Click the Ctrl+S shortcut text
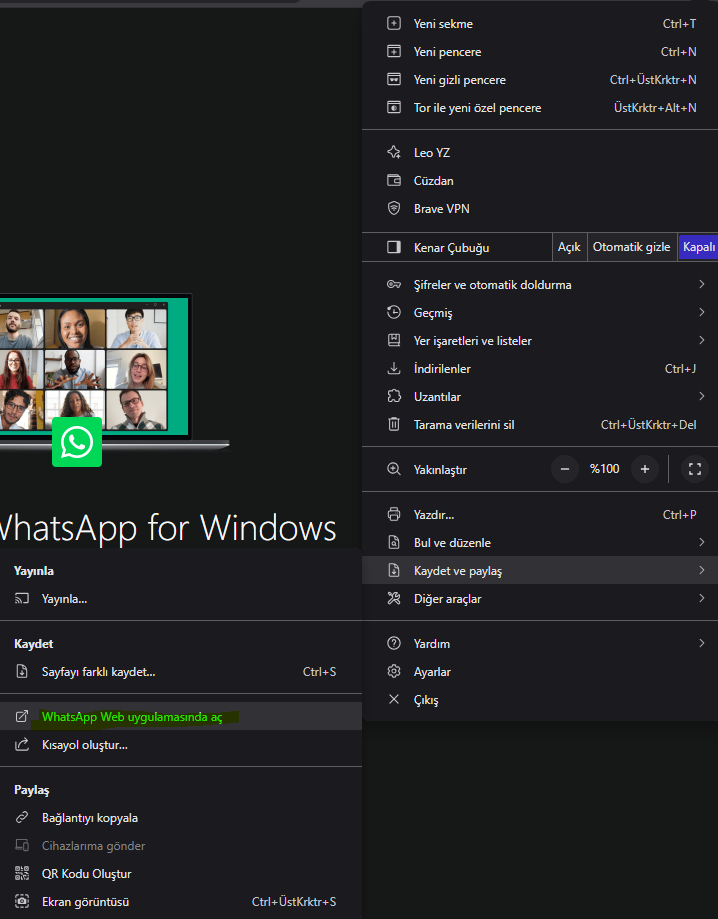The height and width of the screenshot is (919, 718). [x=319, y=672]
